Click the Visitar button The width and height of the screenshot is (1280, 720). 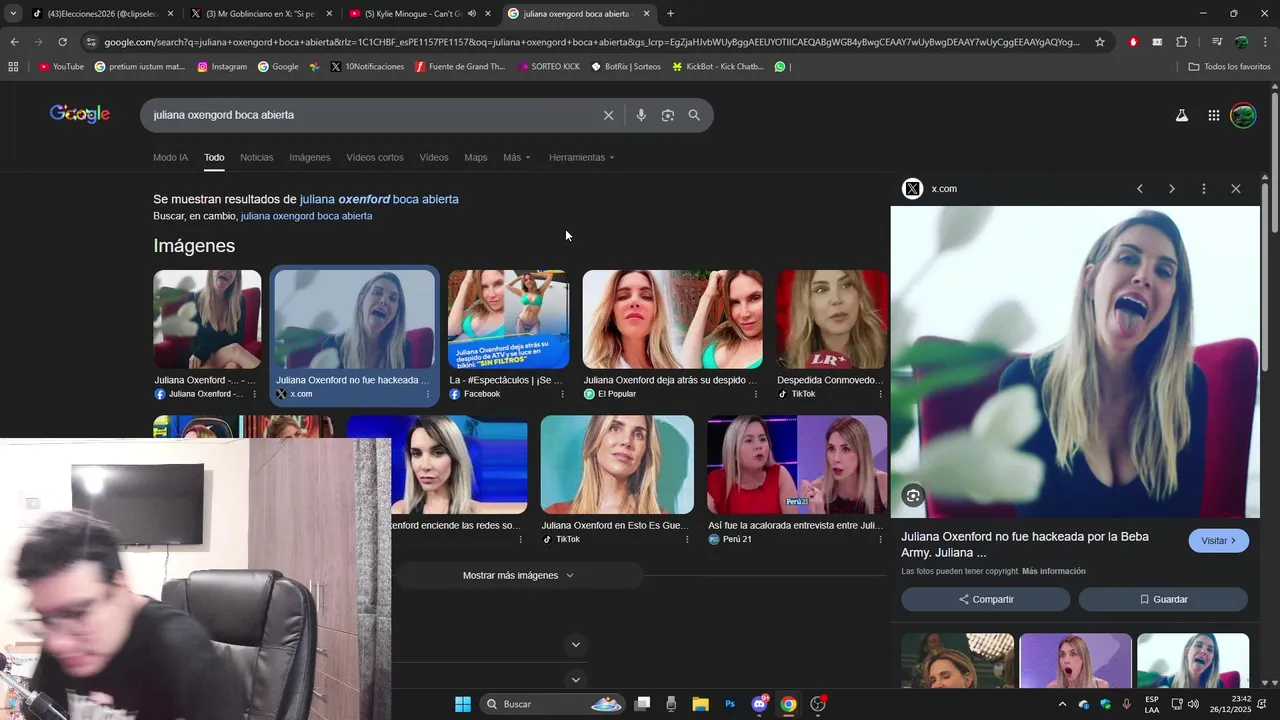[x=1218, y=541]
